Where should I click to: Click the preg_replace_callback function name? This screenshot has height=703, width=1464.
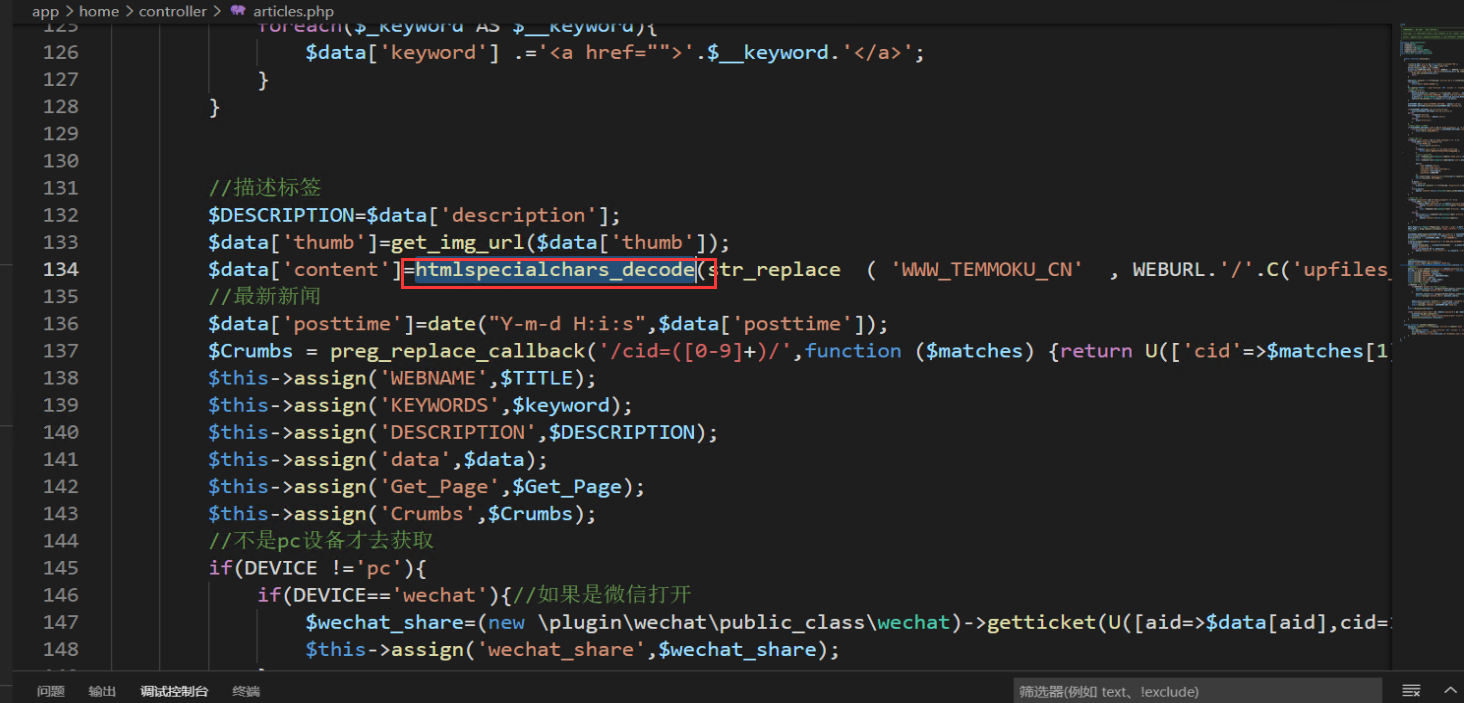tap(459, 351)
